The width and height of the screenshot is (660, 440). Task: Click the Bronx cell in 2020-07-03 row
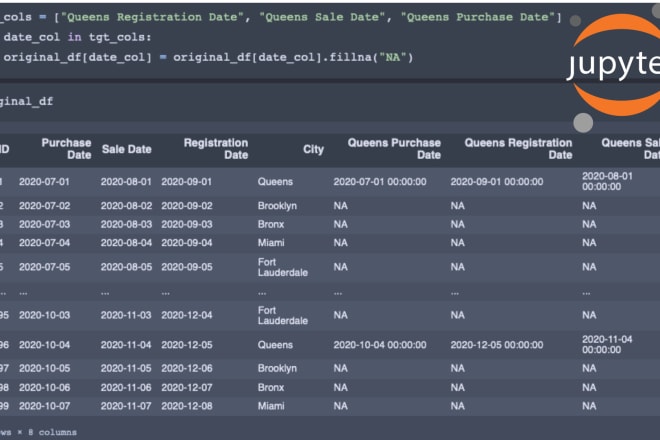[x=271, y=224]
